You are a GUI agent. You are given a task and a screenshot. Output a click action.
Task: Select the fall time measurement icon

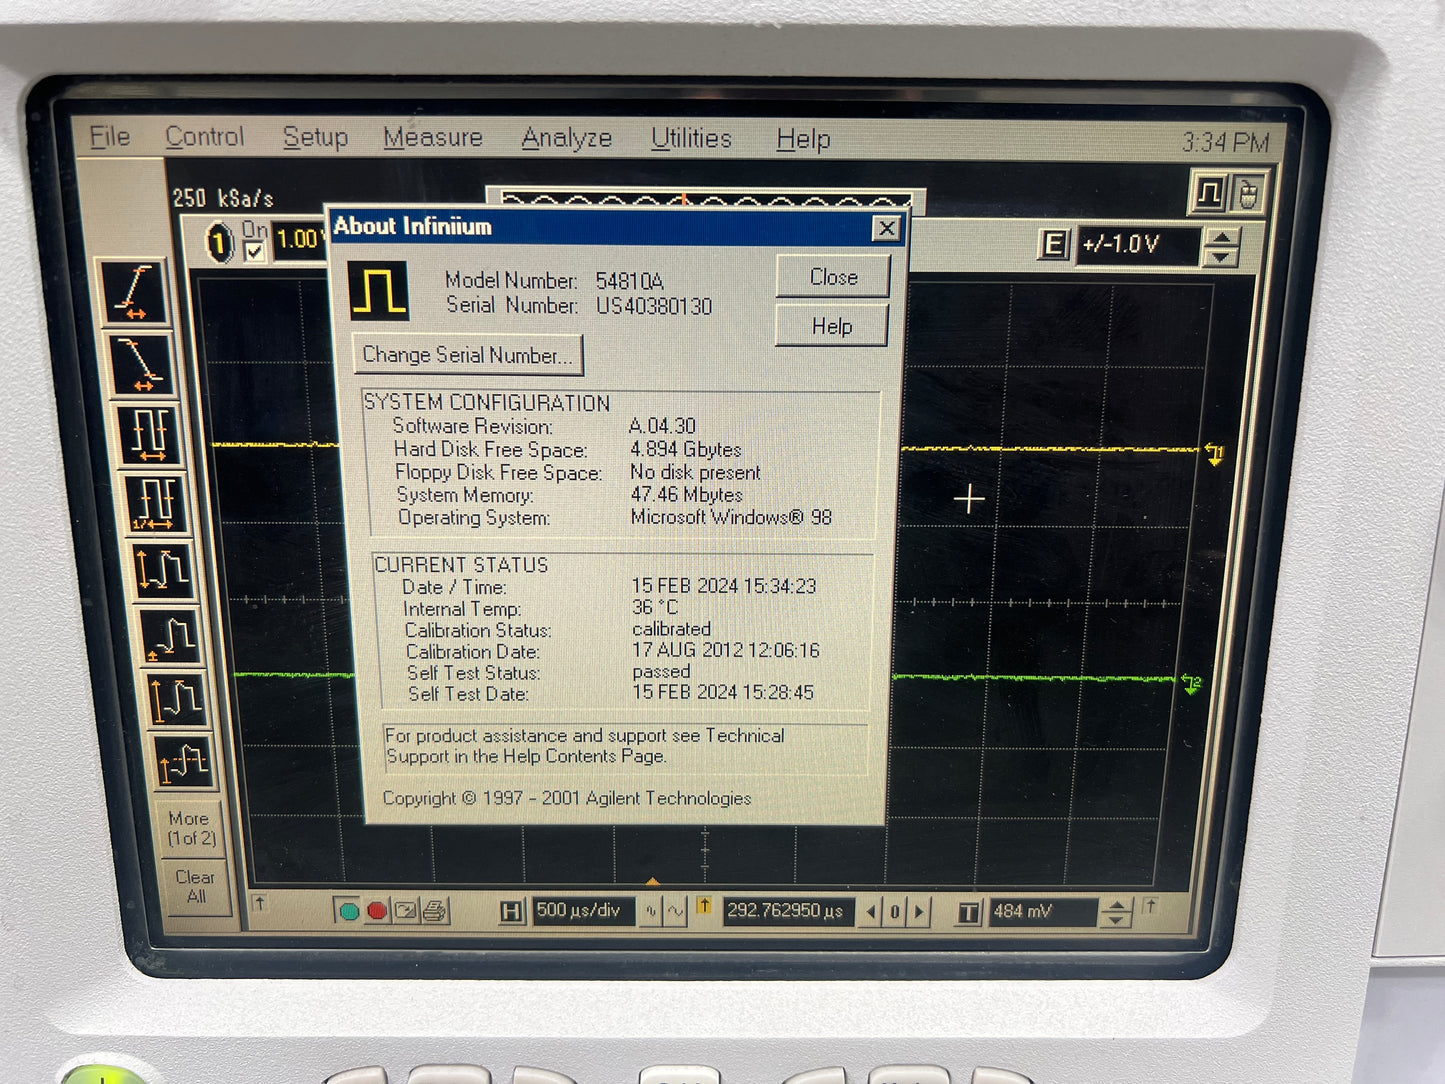[140, 364]
